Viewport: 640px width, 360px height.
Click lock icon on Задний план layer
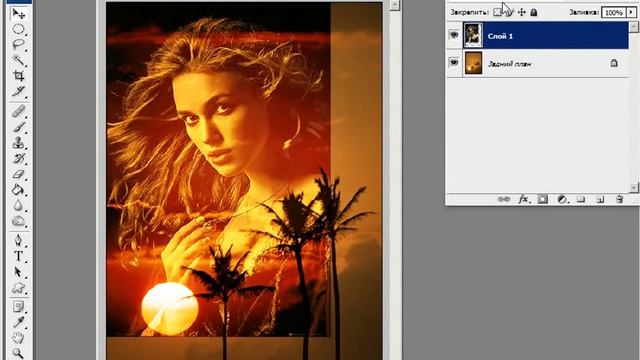614,63
